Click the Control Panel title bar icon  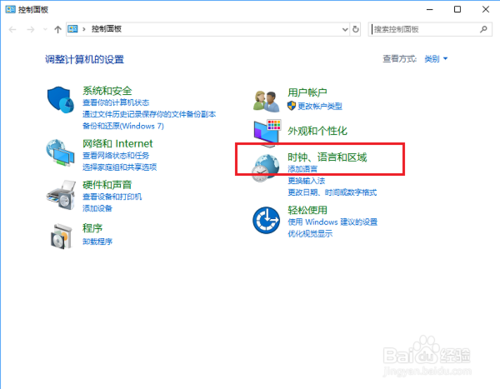click(x=10, y=9)
